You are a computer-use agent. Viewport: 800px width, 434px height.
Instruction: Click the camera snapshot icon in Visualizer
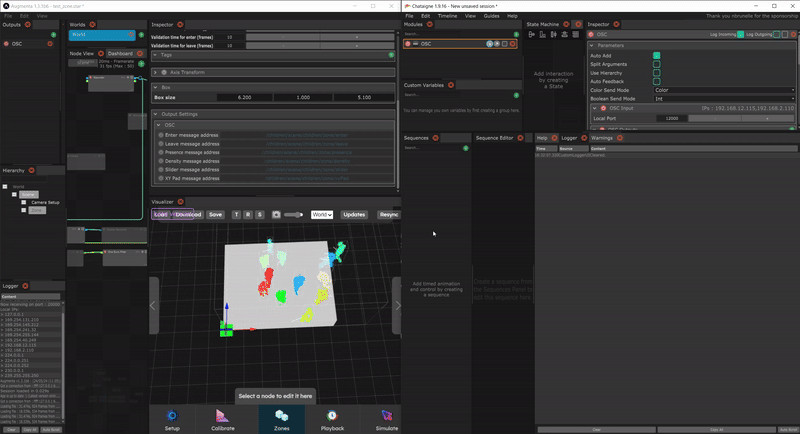point(275,214)
